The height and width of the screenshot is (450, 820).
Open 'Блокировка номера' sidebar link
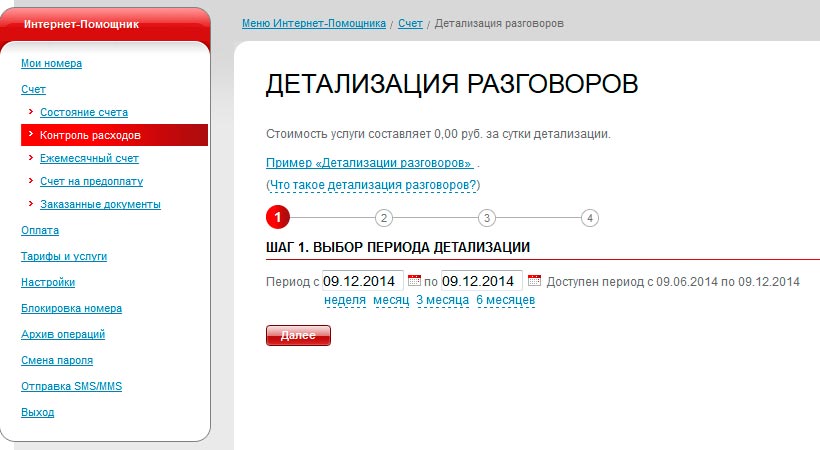(72, 309)
